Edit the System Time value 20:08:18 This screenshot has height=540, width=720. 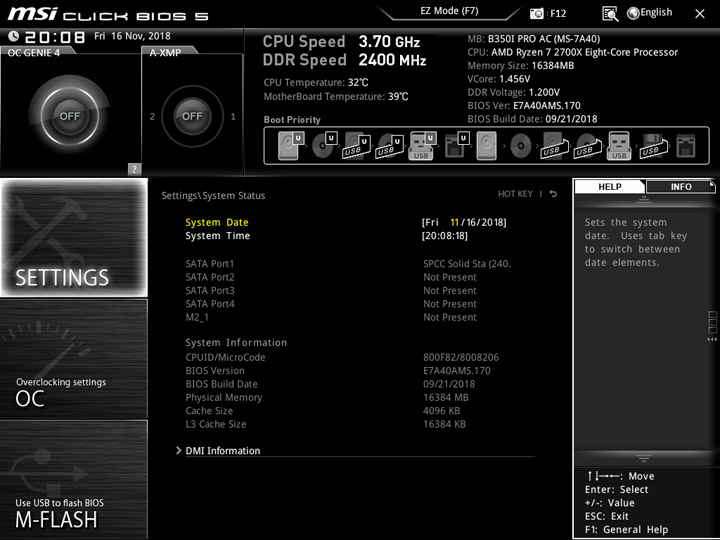pos(444,236)
